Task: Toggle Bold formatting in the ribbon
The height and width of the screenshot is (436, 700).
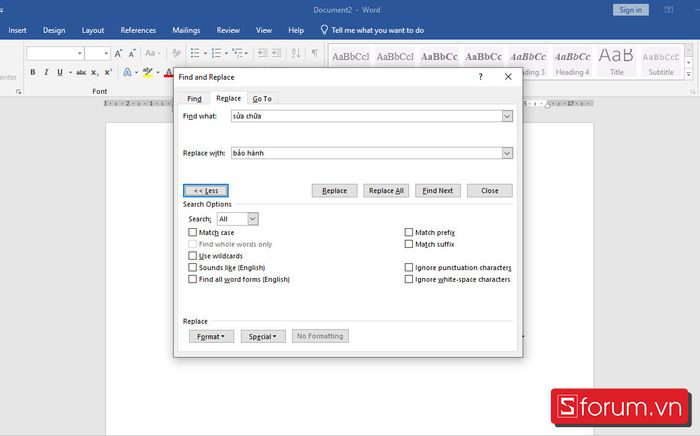Action: 33,72
